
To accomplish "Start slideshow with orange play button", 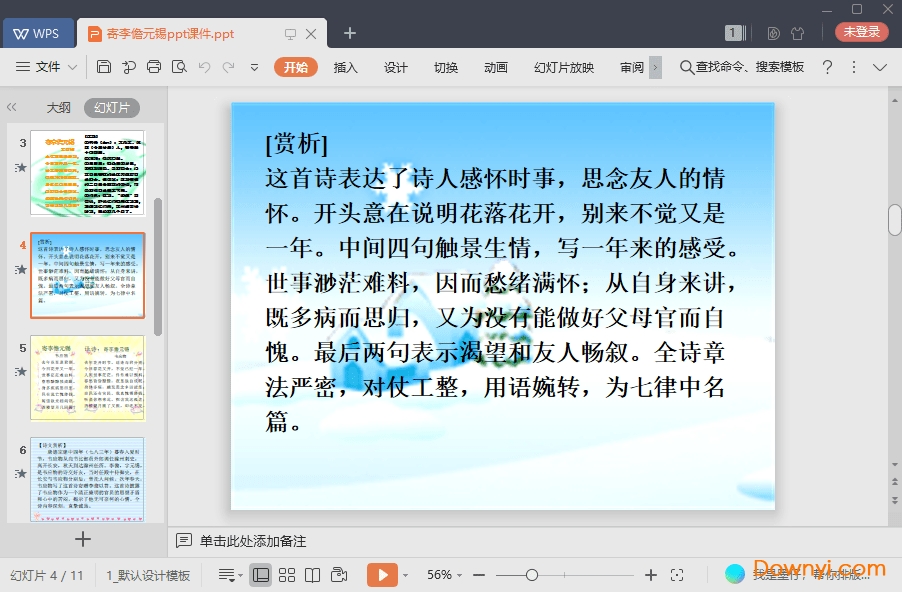I will [x=381, y=575].
